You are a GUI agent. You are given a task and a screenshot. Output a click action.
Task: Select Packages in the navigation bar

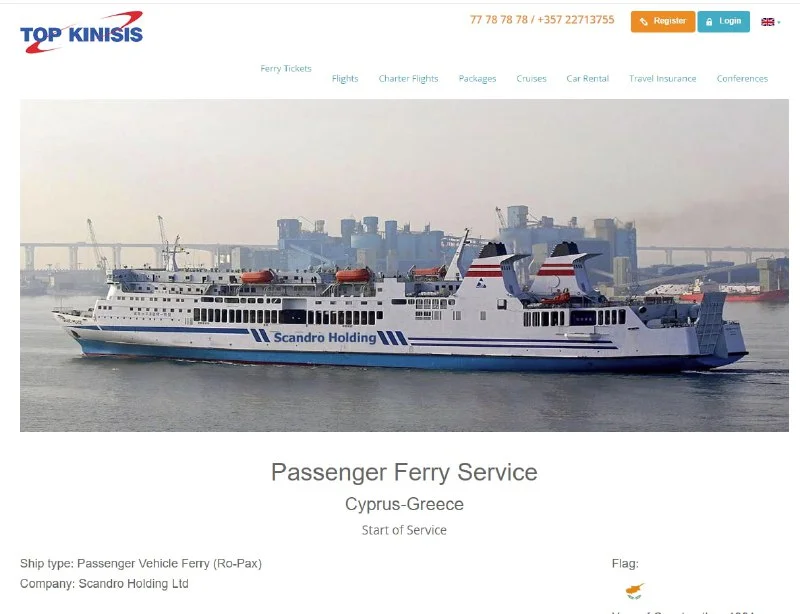click(x=477, y=79)
